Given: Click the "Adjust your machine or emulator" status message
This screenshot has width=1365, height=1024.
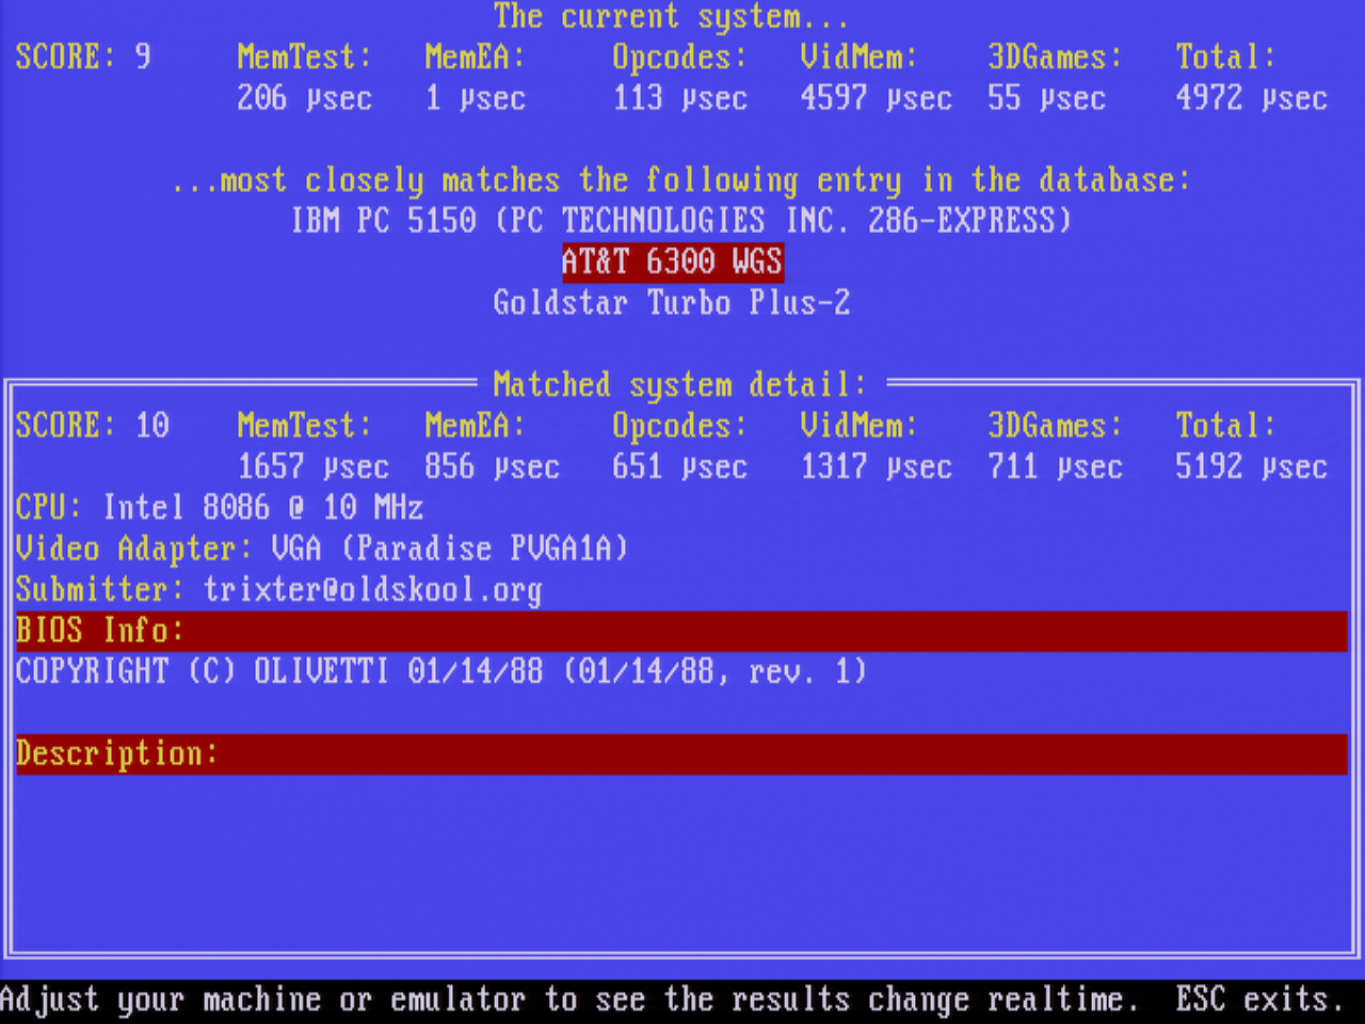Looking at the screenshot, I should tap(569, 1000).
